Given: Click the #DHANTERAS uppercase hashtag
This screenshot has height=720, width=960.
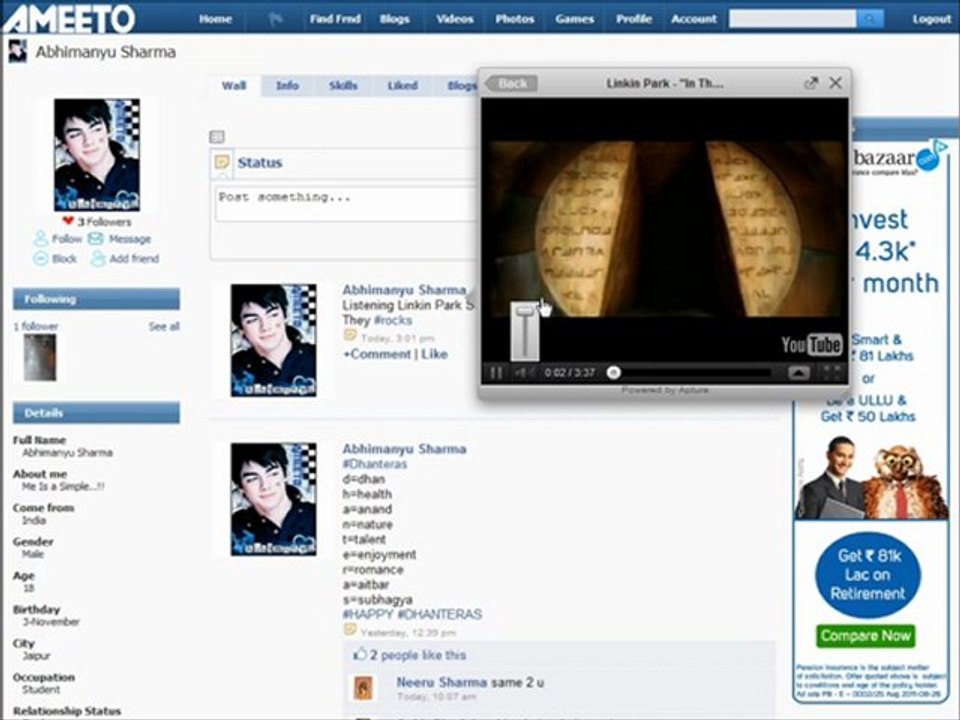Looking at the screenshot, I should point(440,614).
